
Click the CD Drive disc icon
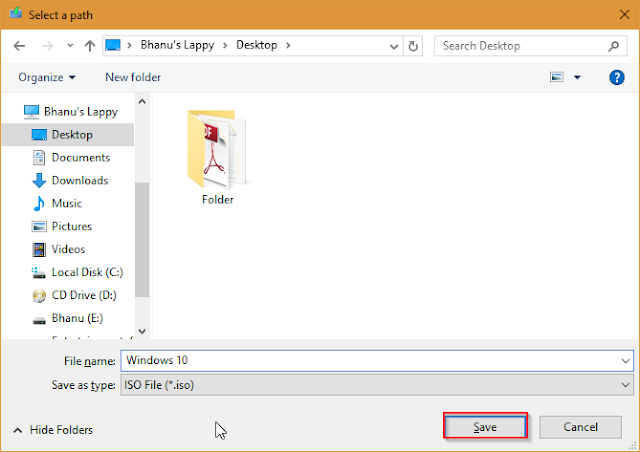39,295
